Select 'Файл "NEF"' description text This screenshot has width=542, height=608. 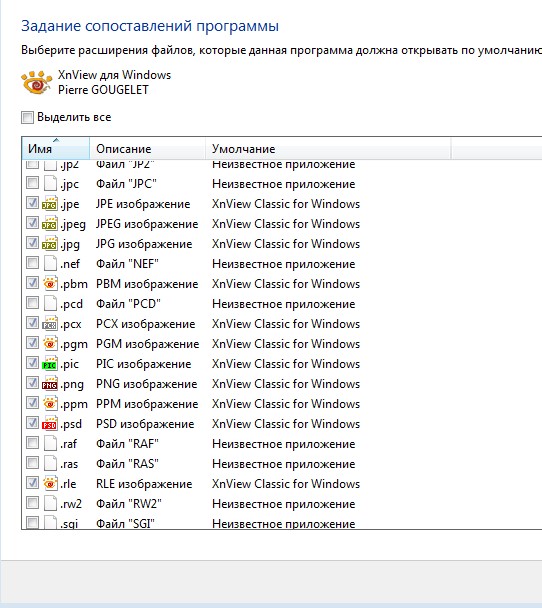[127, 264]
